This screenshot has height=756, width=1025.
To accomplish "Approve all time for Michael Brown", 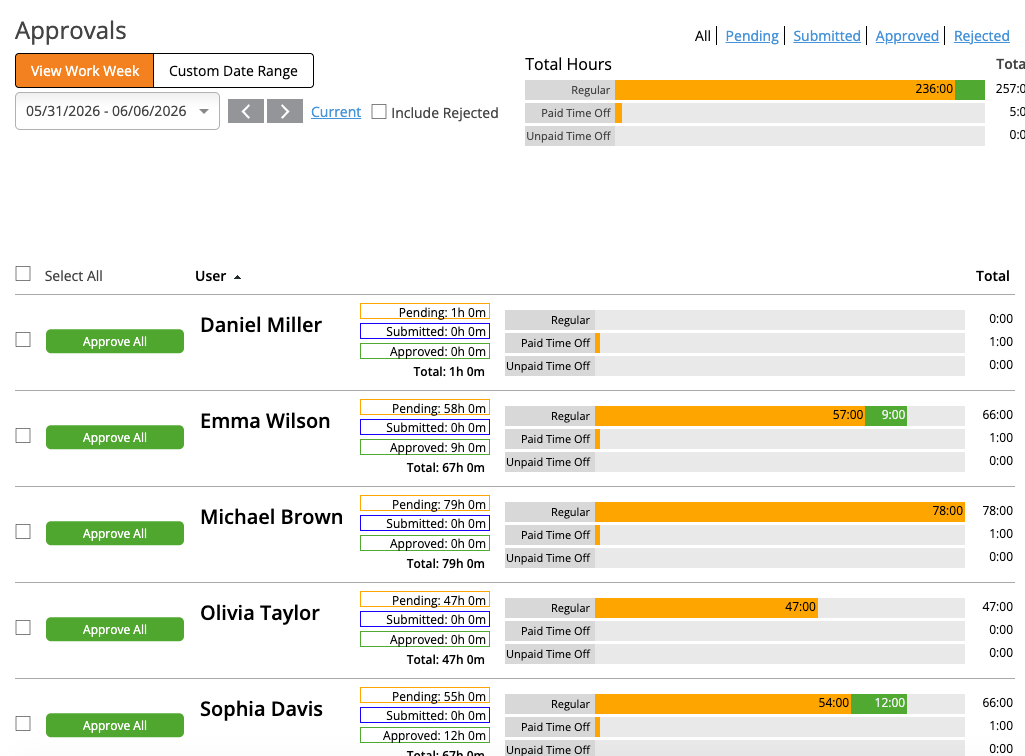I will pyautogui.click(x=115, y=534).
